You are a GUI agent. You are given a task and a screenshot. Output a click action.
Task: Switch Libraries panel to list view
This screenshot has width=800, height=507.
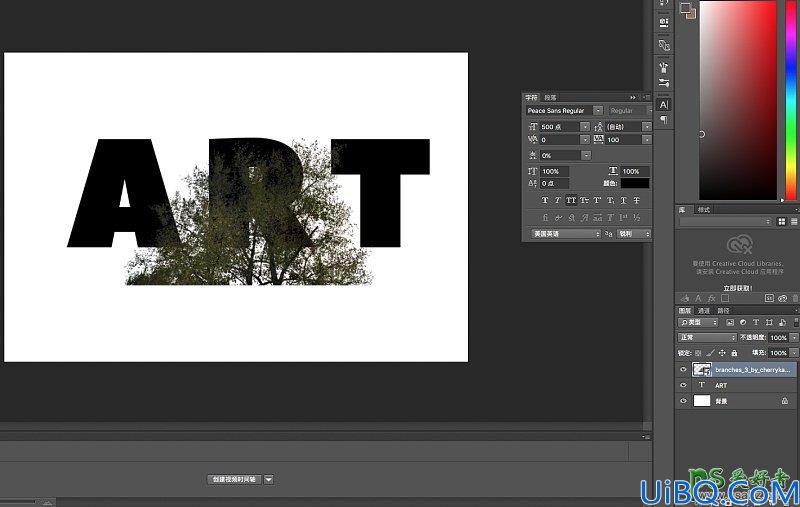794,221
